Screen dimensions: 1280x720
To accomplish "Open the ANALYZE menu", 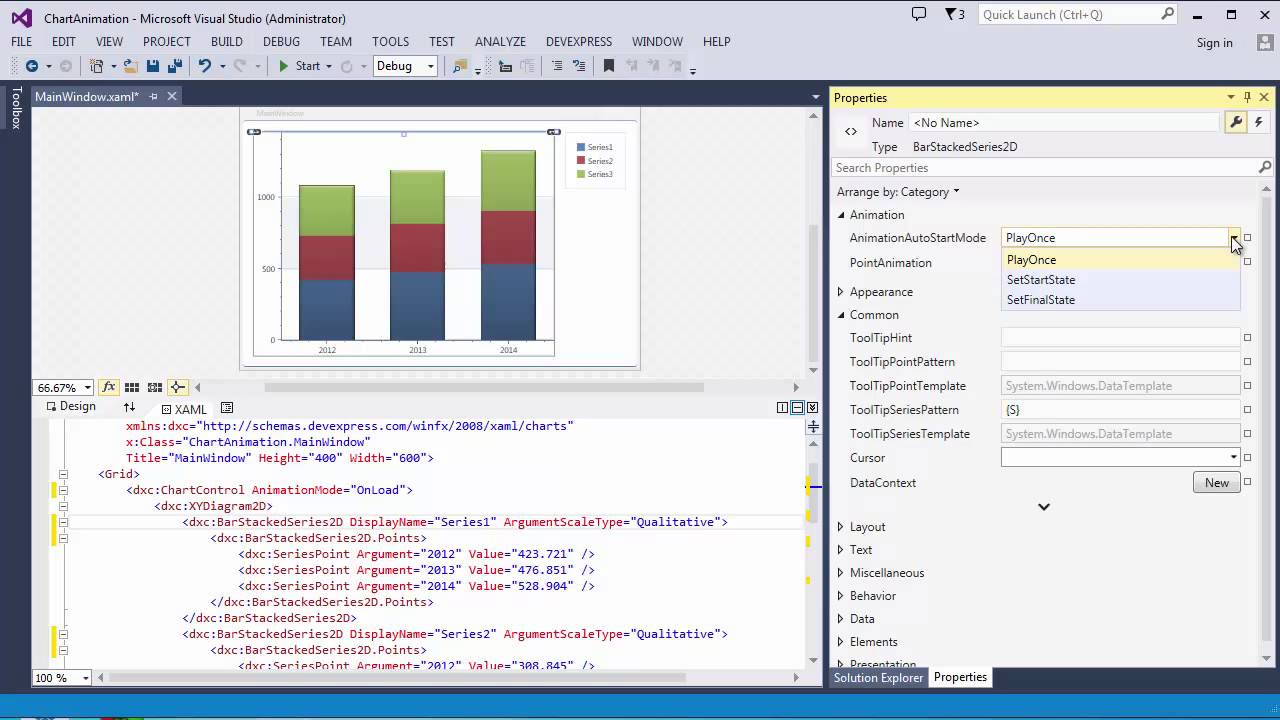I will (500, 42).
